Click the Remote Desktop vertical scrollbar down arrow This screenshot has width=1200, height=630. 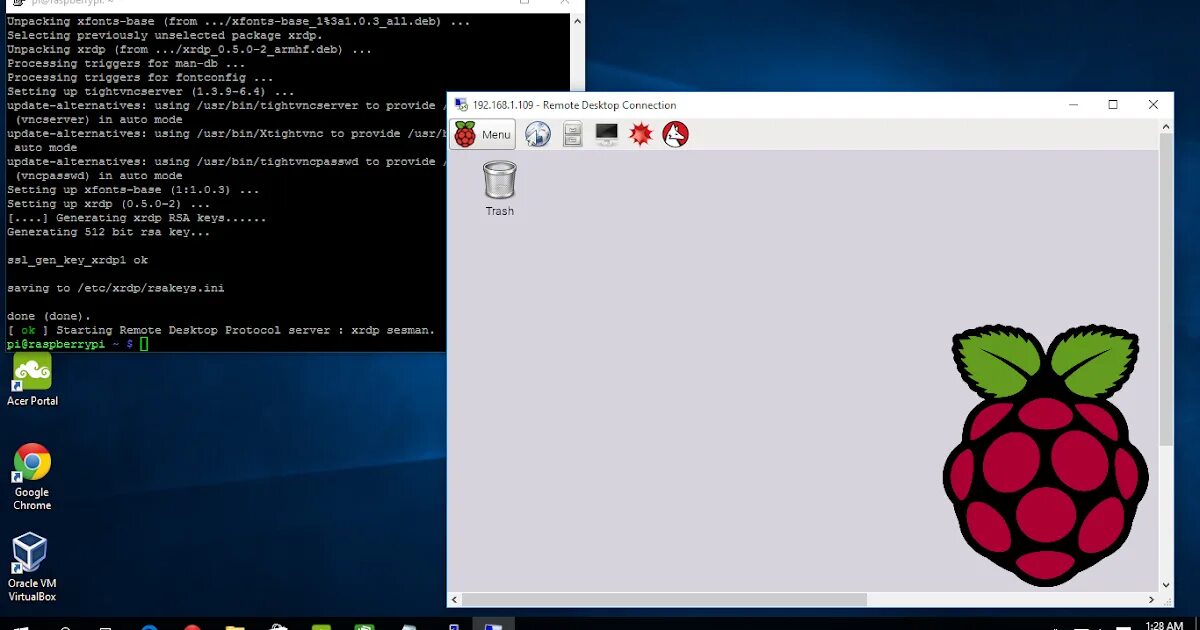[1166, 585]
